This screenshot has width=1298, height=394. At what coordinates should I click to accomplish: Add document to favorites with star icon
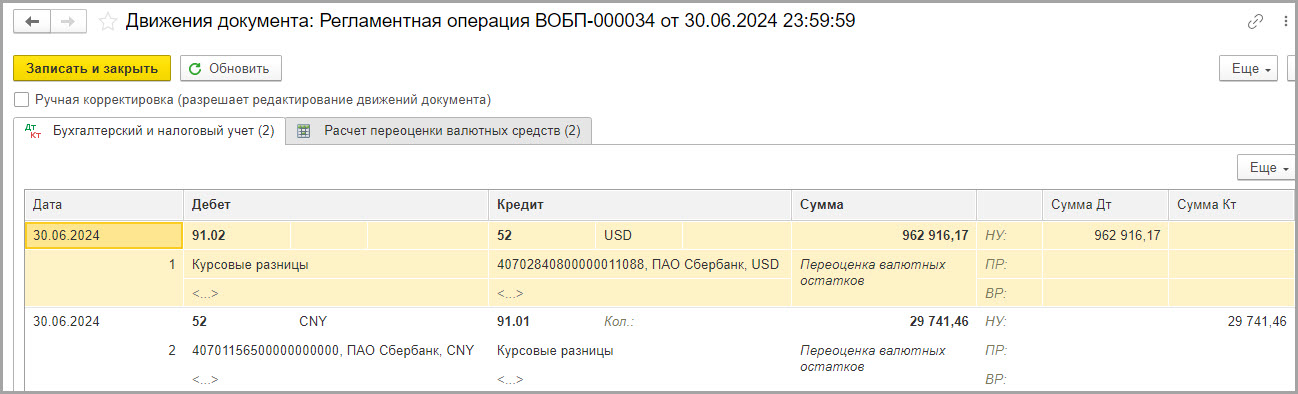pos(108,21)
